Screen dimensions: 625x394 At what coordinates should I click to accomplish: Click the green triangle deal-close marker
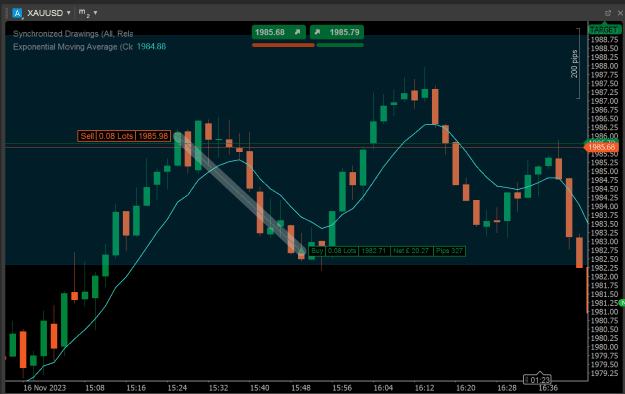[x=302, y=250]
